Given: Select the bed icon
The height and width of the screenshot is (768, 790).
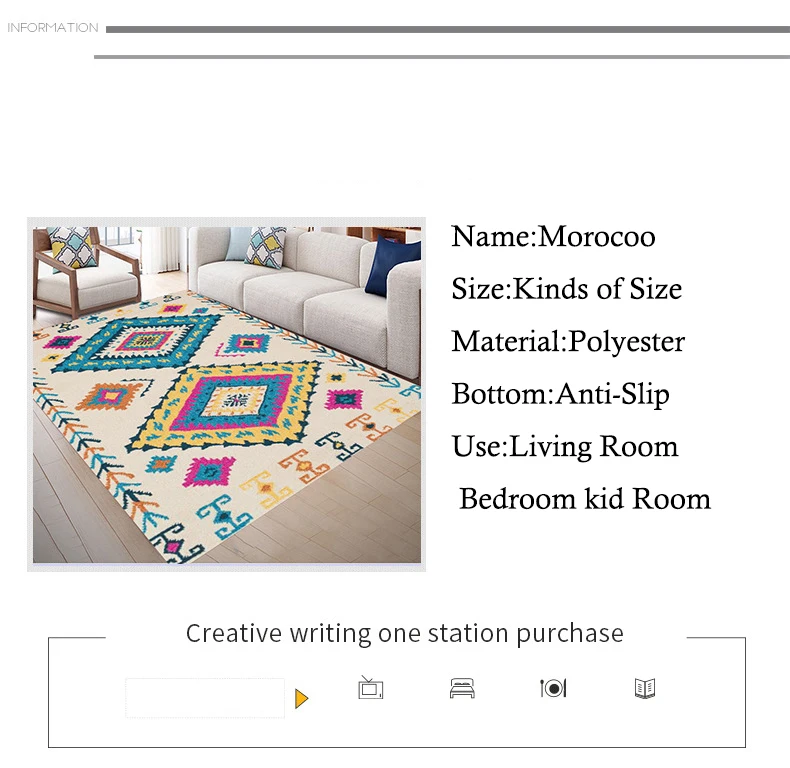Looking at the screenshot, I should coord(462,688).
